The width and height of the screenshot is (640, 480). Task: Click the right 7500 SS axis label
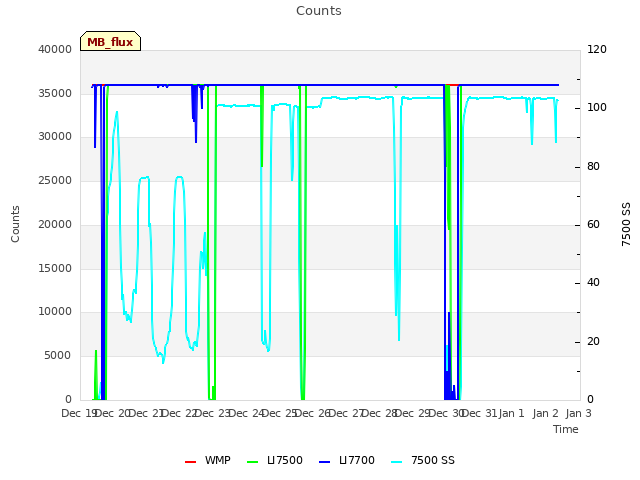coord(626,224)
